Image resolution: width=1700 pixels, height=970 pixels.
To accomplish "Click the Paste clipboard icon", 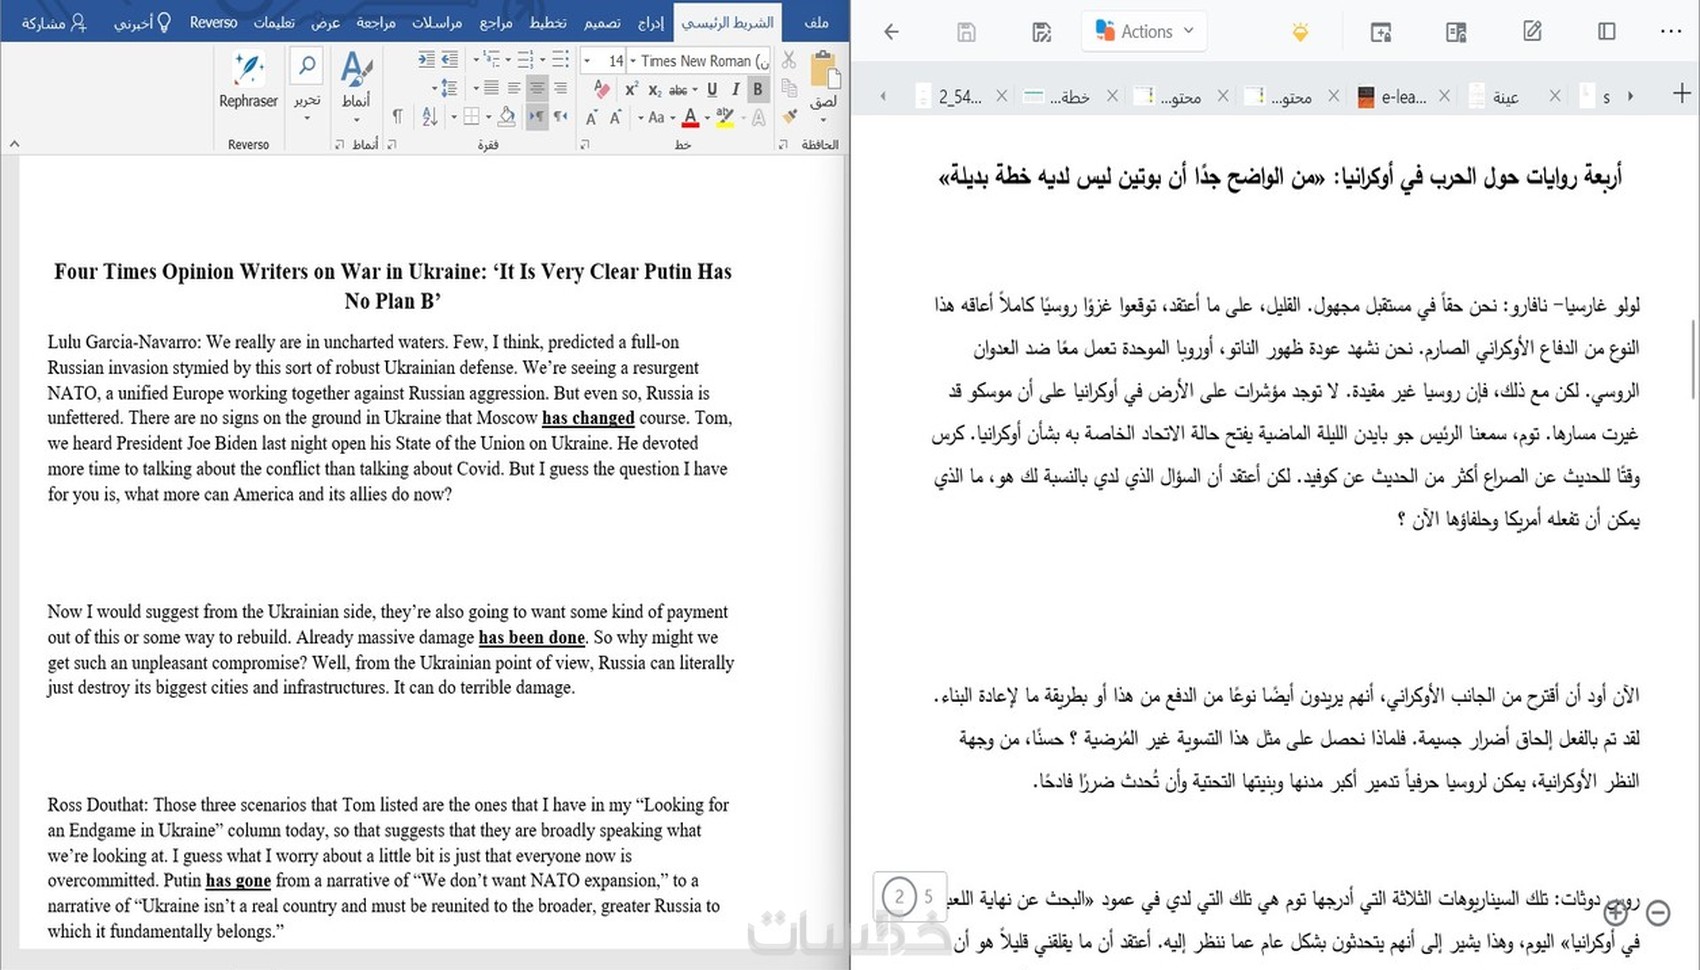I will point(824,70).
